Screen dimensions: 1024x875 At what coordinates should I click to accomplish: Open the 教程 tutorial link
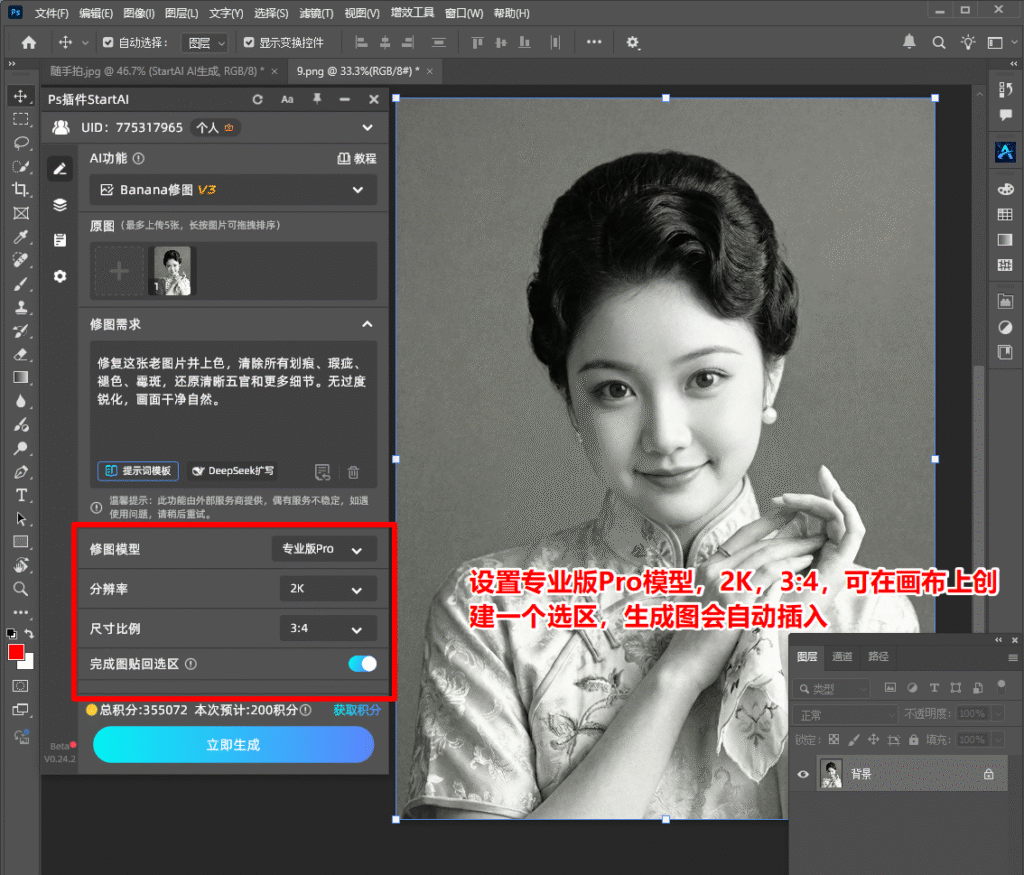[x=357, y=159]
